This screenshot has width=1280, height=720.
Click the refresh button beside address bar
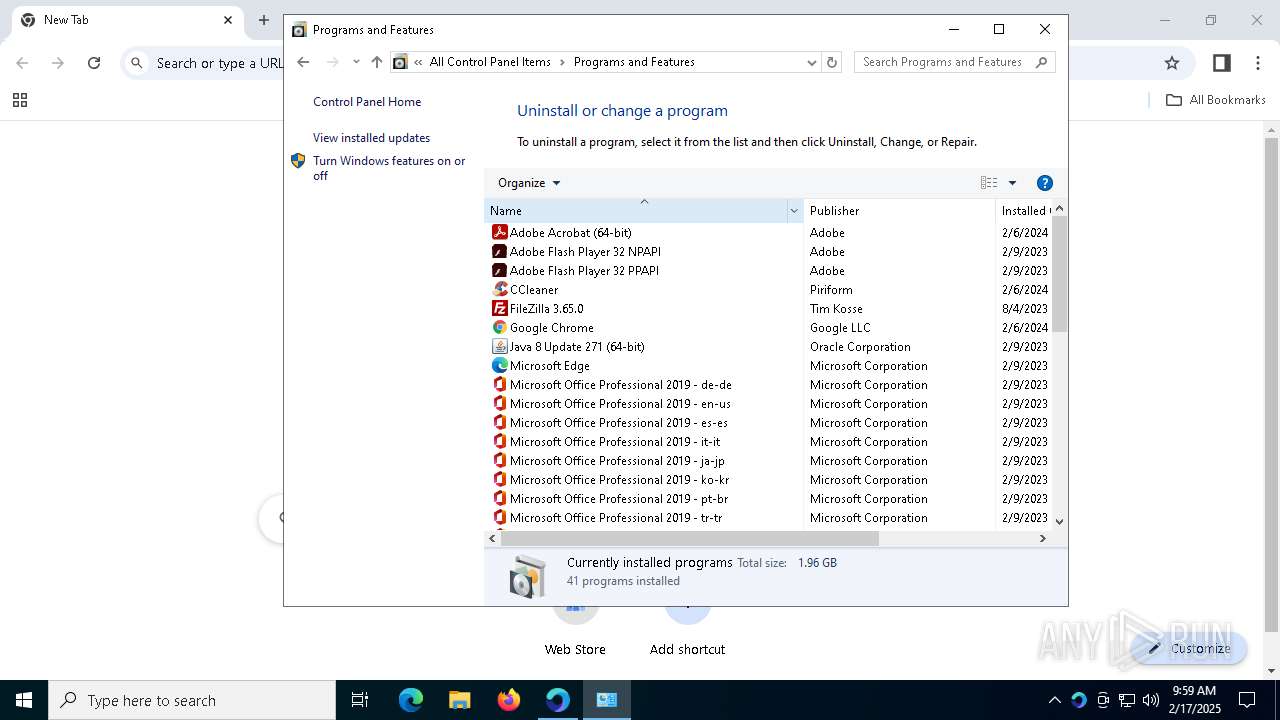click(x=831, y=62)
